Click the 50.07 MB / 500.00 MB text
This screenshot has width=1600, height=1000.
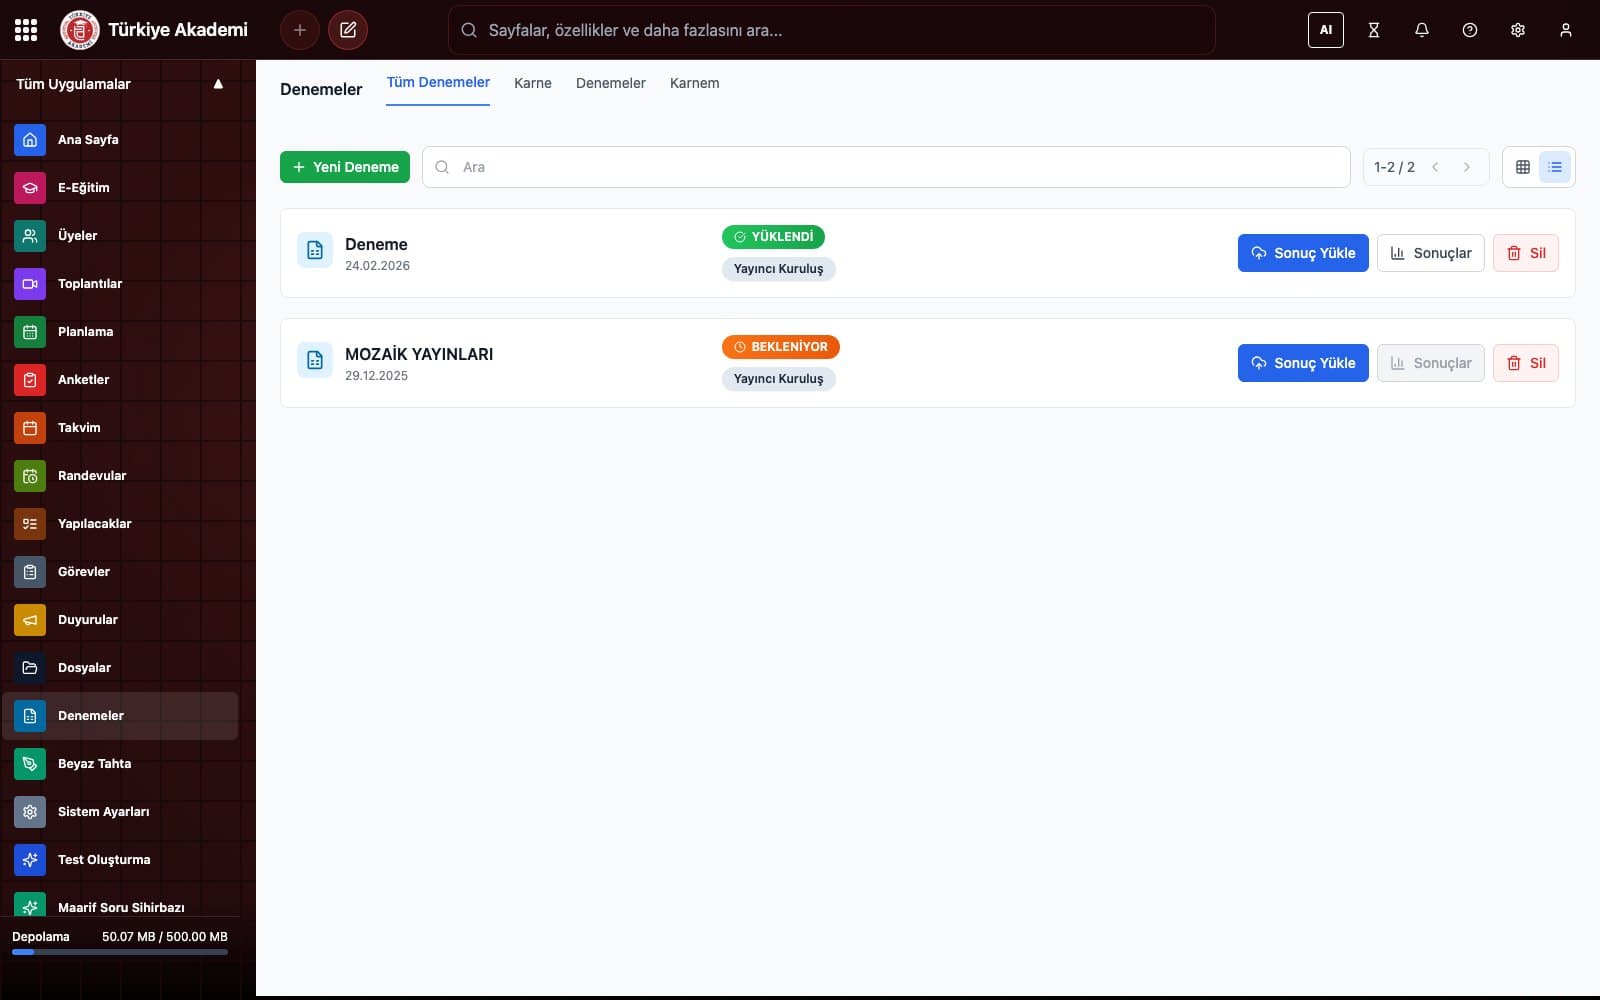pos(165,937)
